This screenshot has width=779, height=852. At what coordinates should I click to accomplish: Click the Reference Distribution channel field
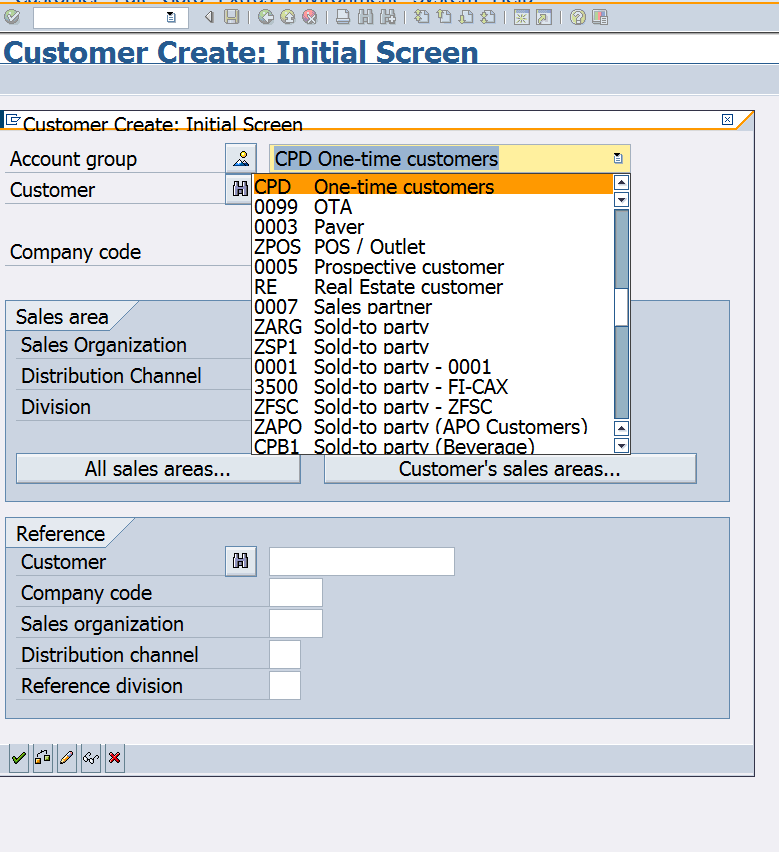point(285,654)
